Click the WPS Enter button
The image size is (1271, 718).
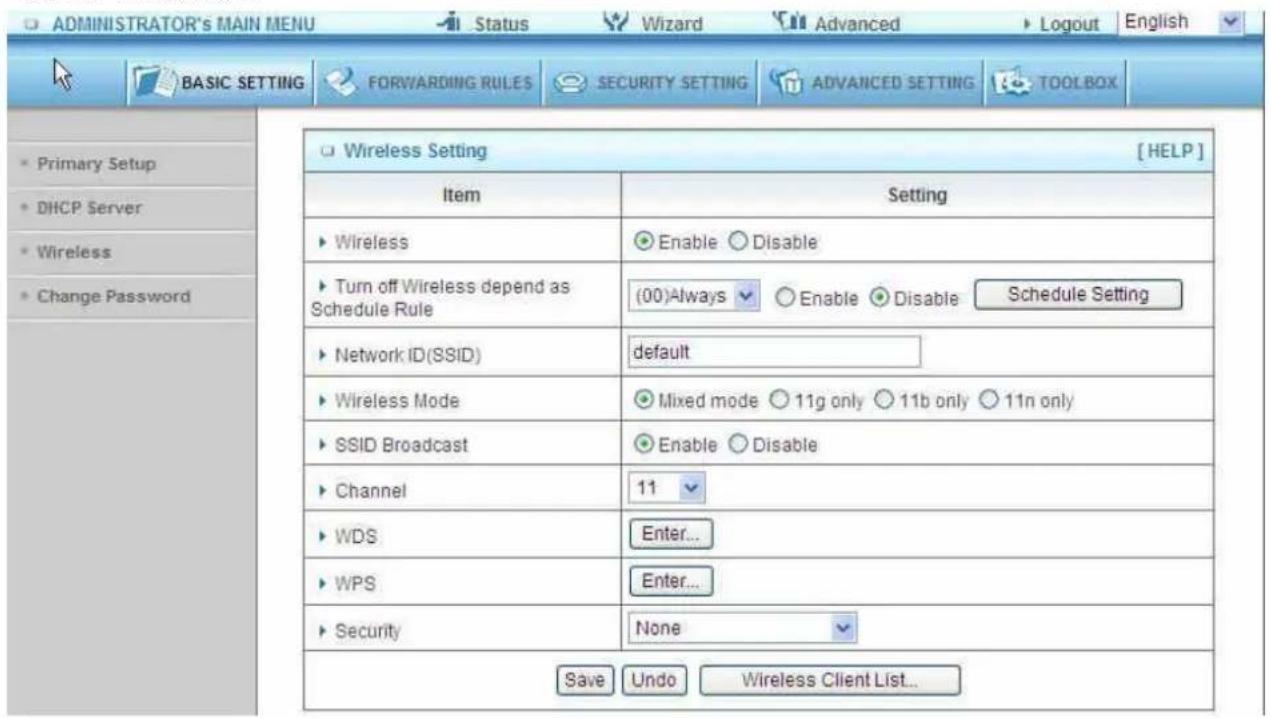[671, 580]
